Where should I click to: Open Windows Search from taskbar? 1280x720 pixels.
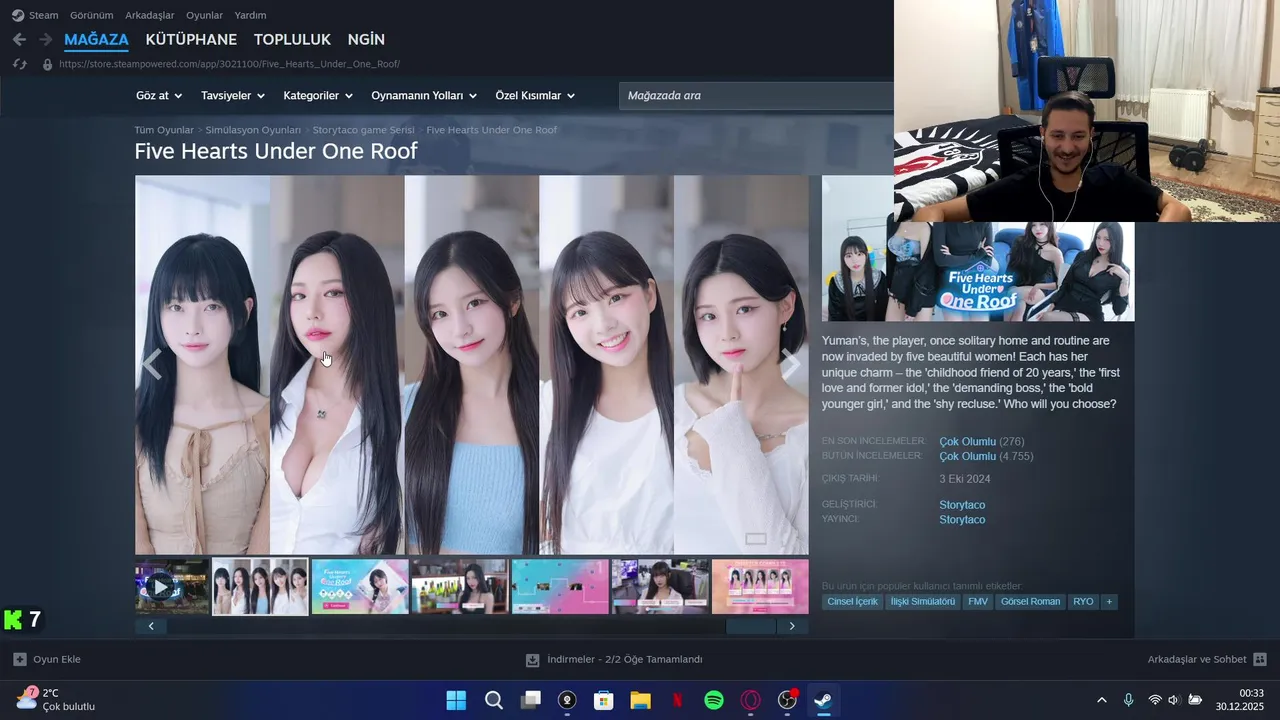tap(493, 700)
